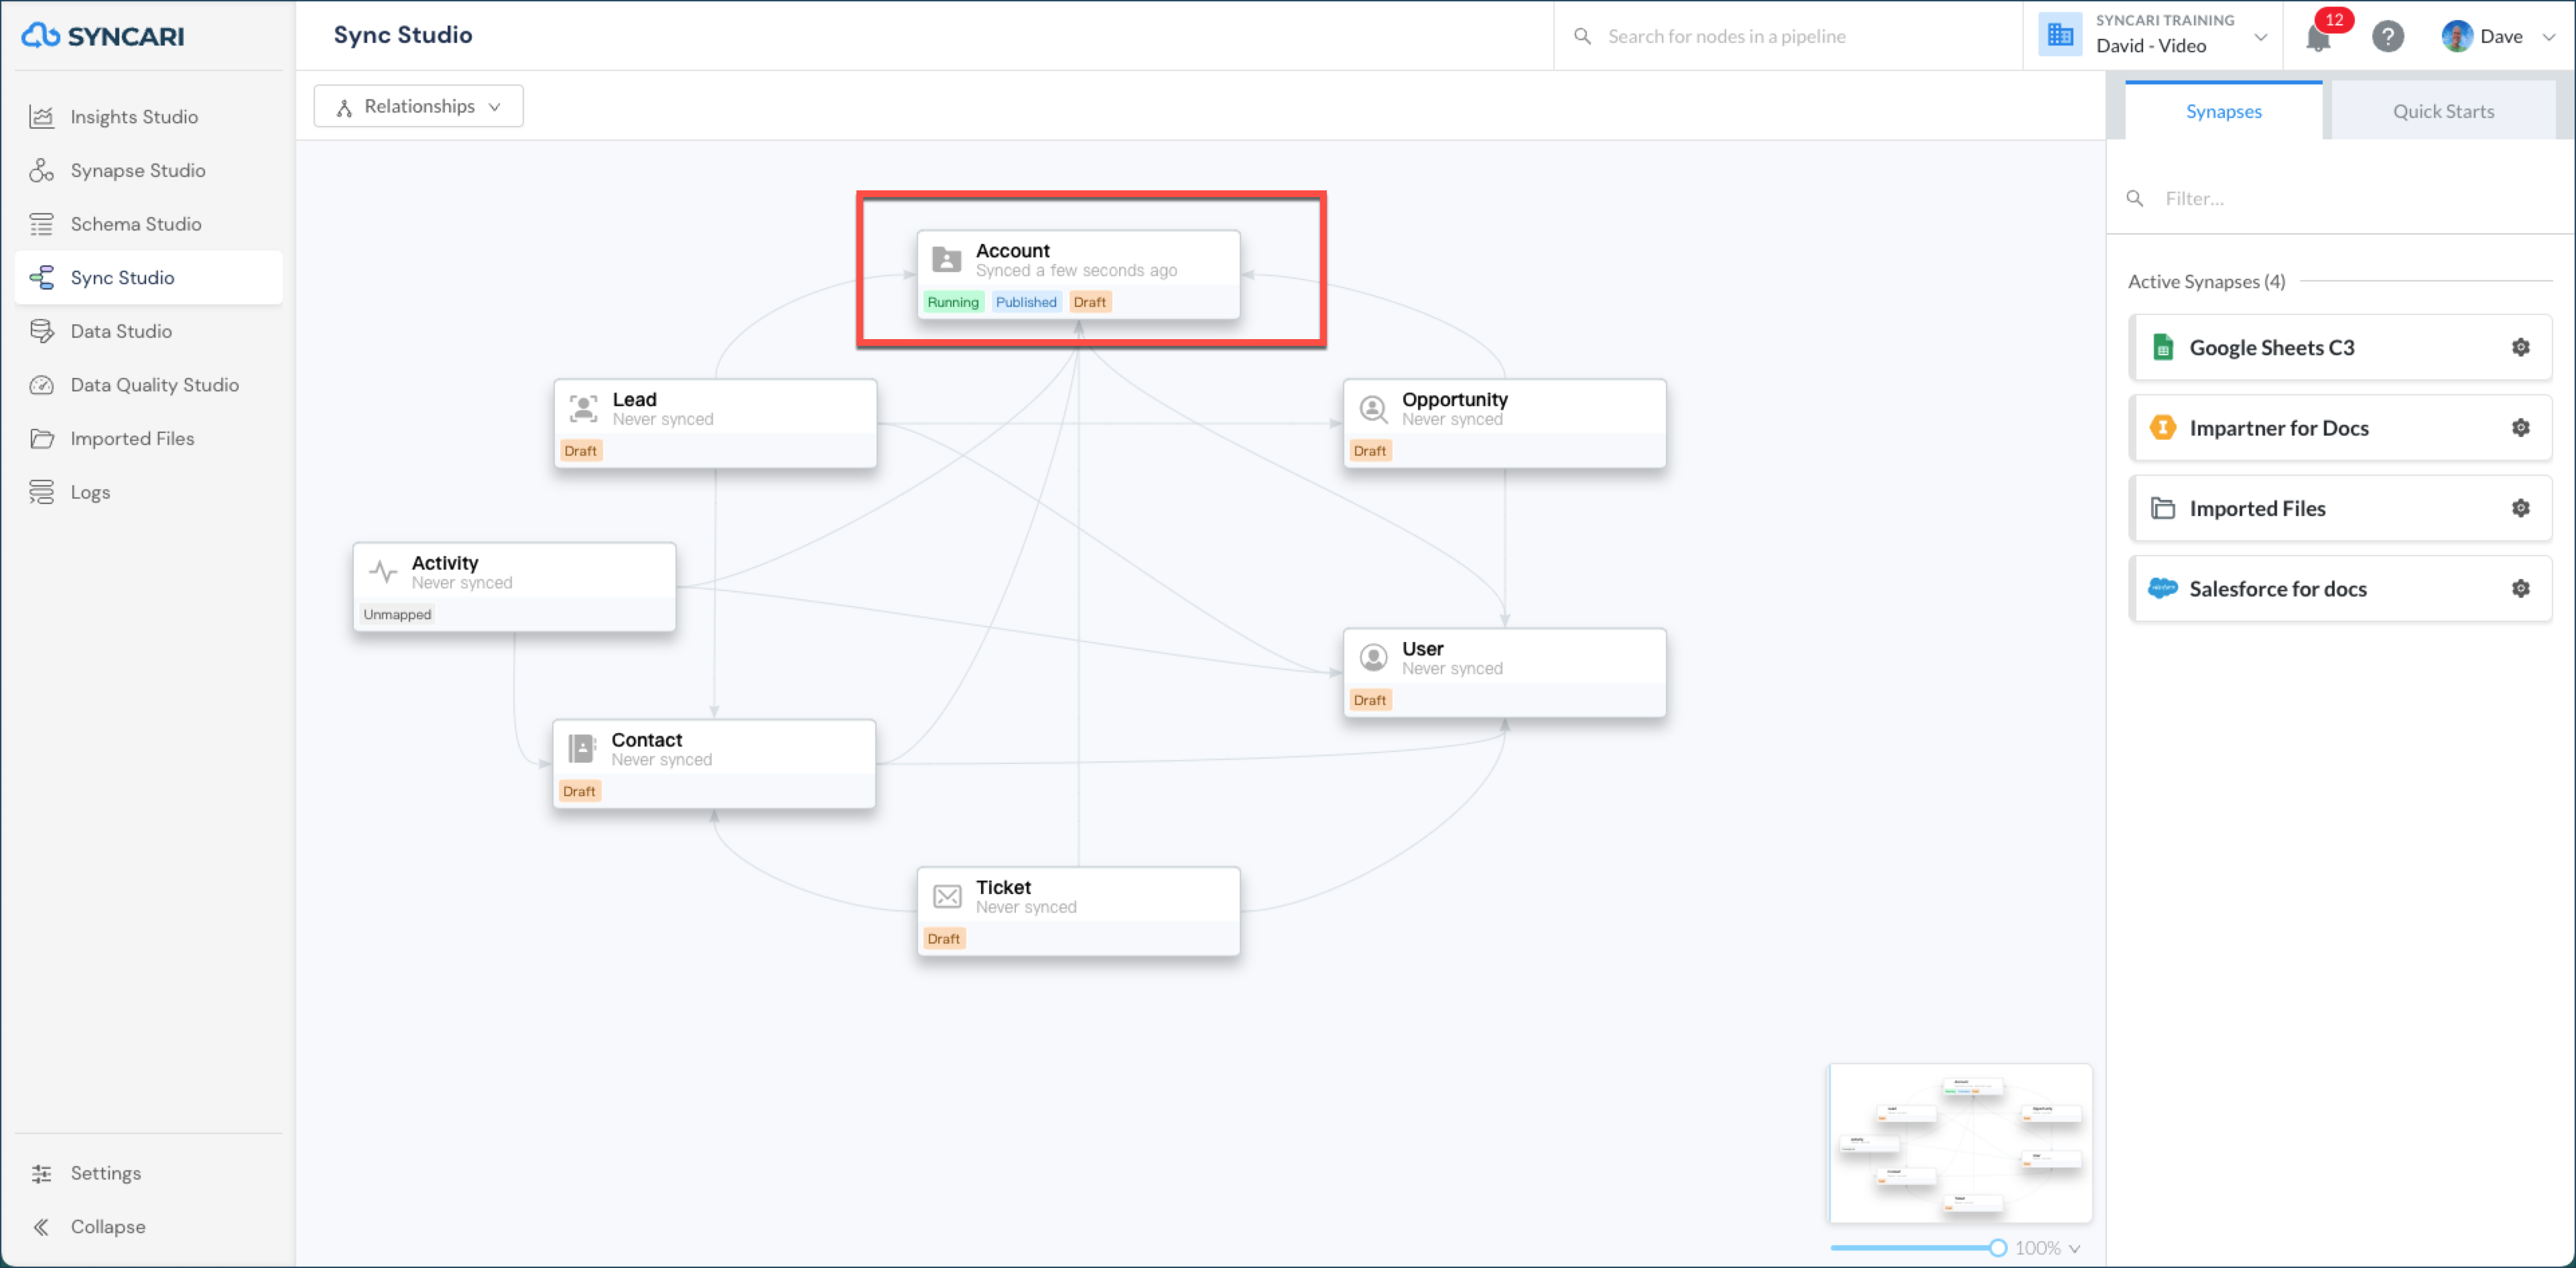Collapse the sidebar using double-chevron icon

click(x=42, y=1227)
